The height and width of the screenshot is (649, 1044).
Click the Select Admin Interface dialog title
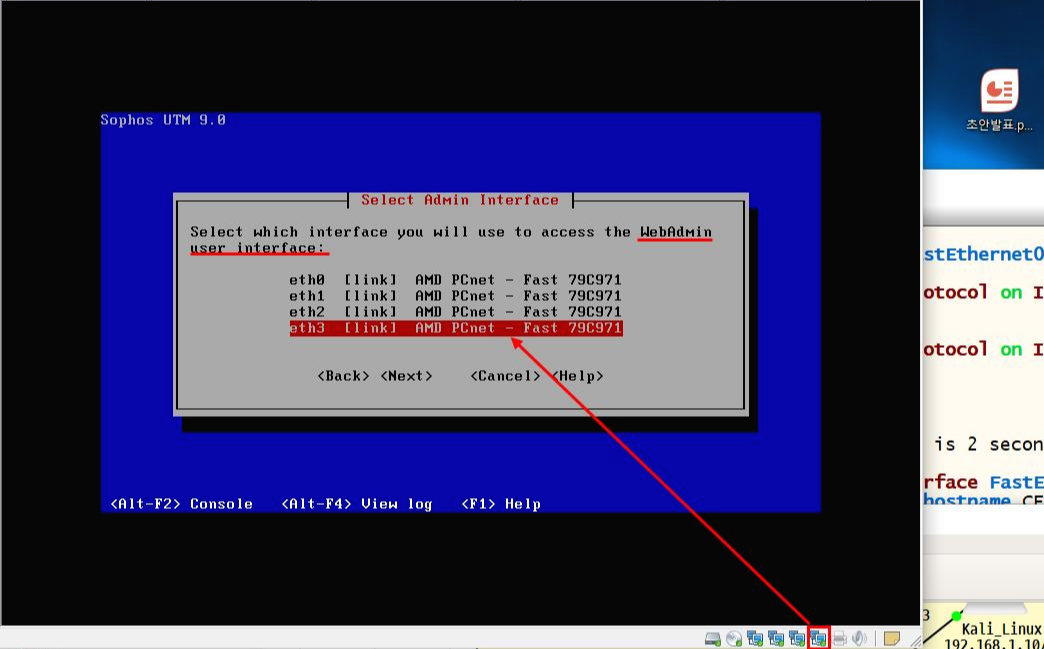click(460, 200)
